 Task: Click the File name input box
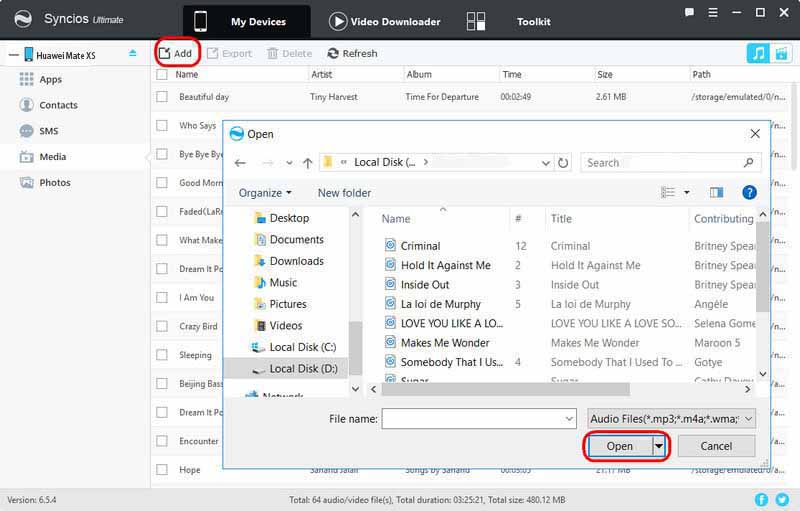coord(479,419)
